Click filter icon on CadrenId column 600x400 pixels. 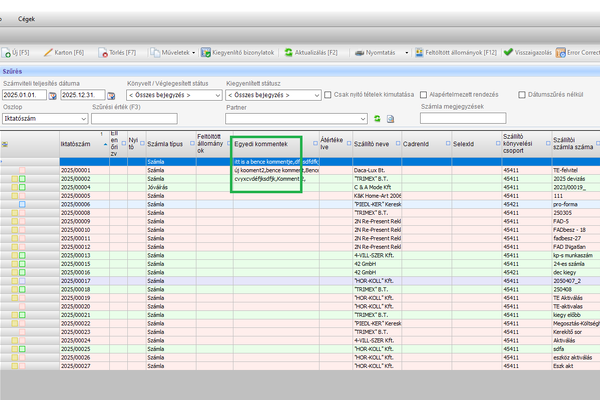[448, 143]
